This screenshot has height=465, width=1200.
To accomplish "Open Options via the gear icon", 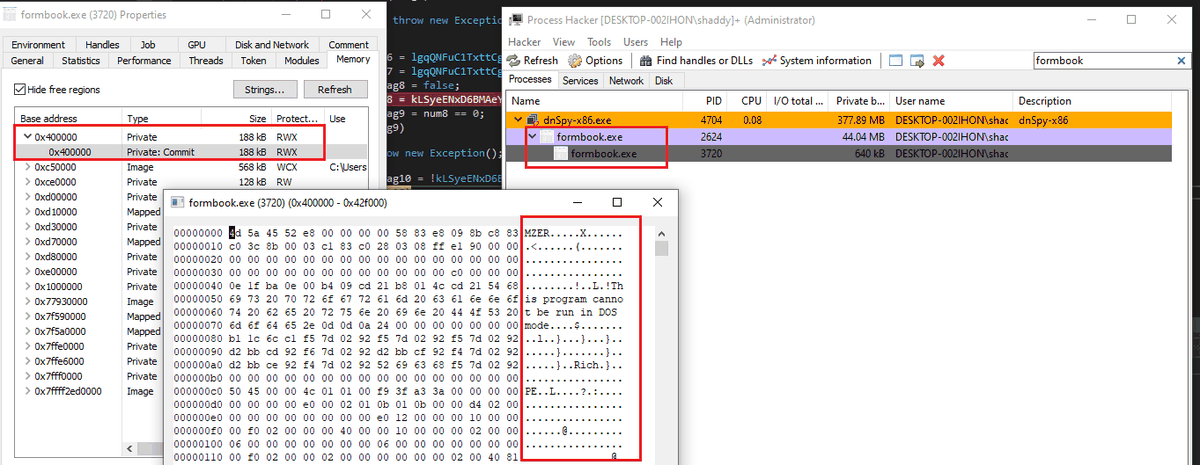I will [x=574, y=60].
